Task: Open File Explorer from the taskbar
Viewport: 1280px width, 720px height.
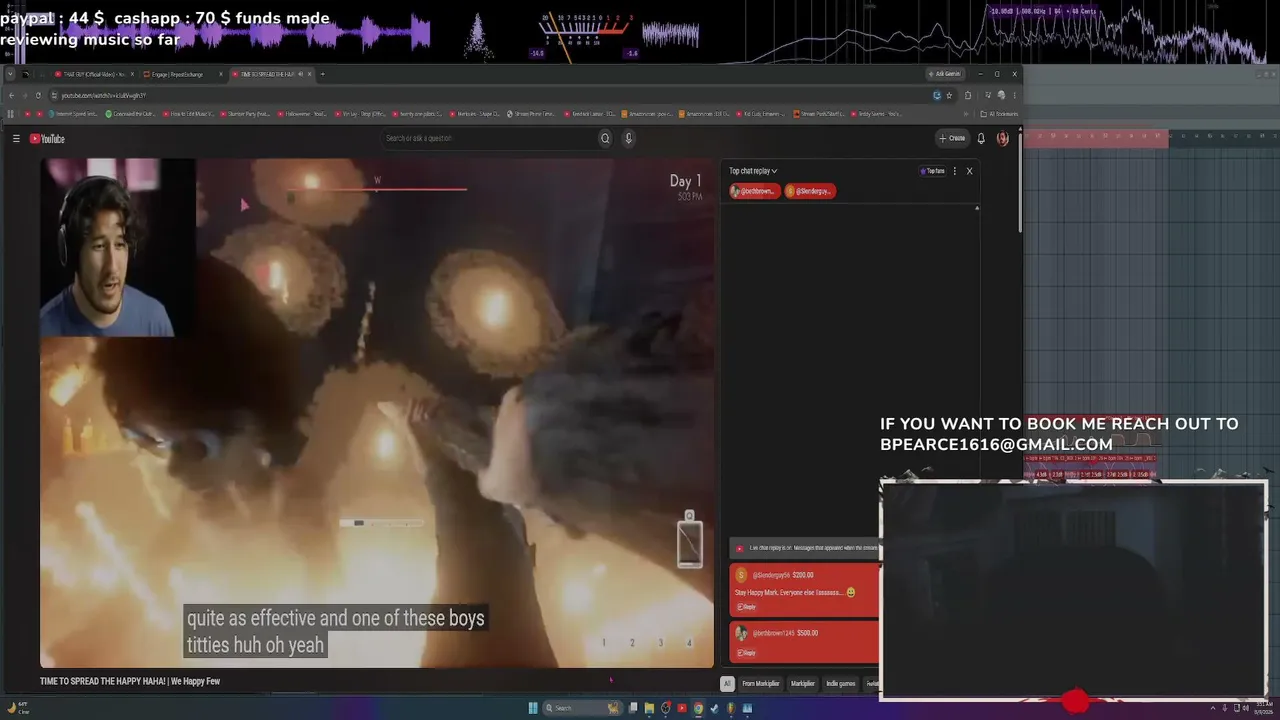Action: (x=649, y=708)
